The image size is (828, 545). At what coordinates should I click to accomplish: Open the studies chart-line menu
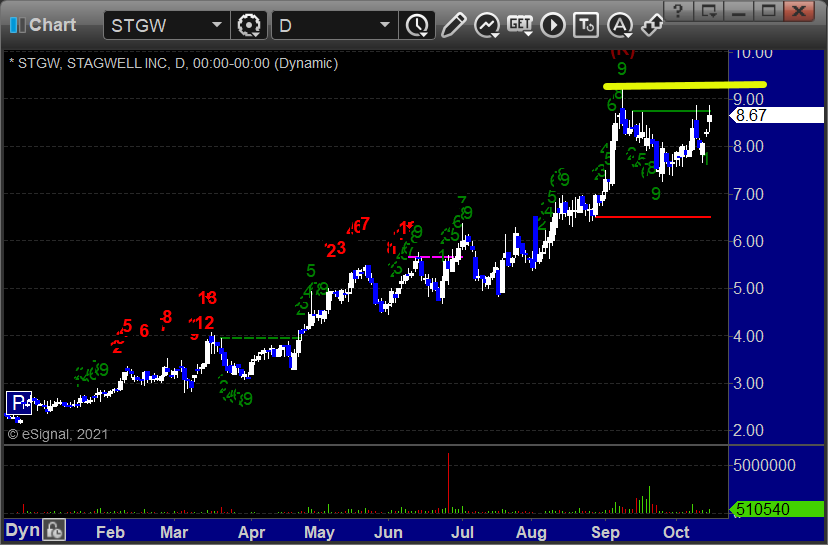(x=486, y=25)
